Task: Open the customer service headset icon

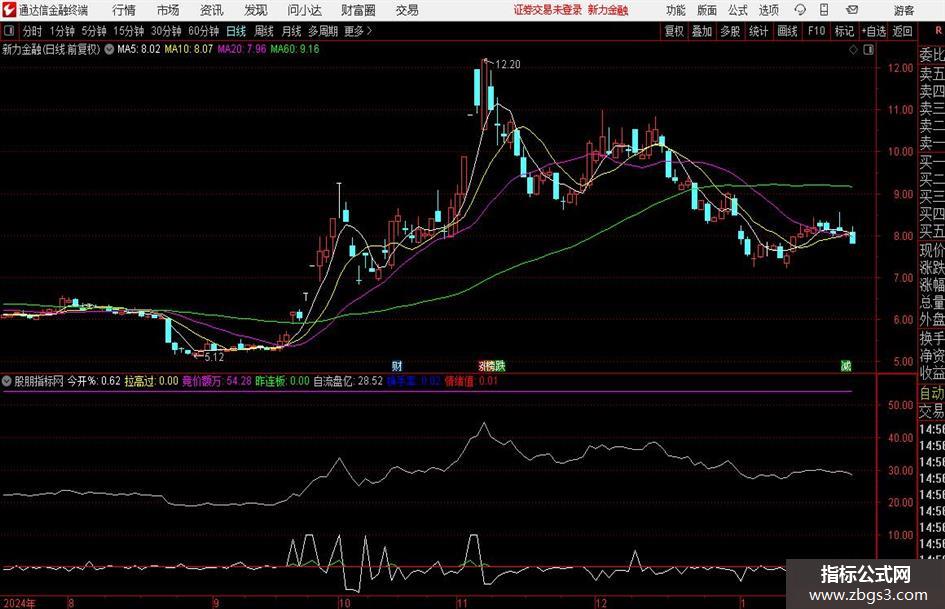Action: [x=800, y=10]
